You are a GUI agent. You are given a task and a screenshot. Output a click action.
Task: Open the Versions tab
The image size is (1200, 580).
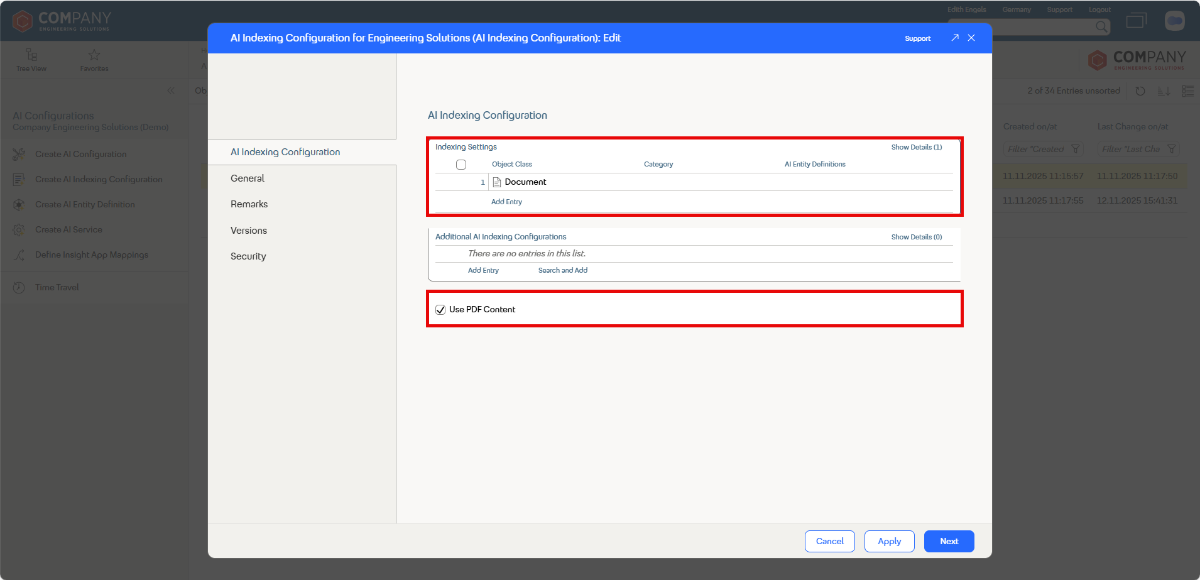(248, 230)
